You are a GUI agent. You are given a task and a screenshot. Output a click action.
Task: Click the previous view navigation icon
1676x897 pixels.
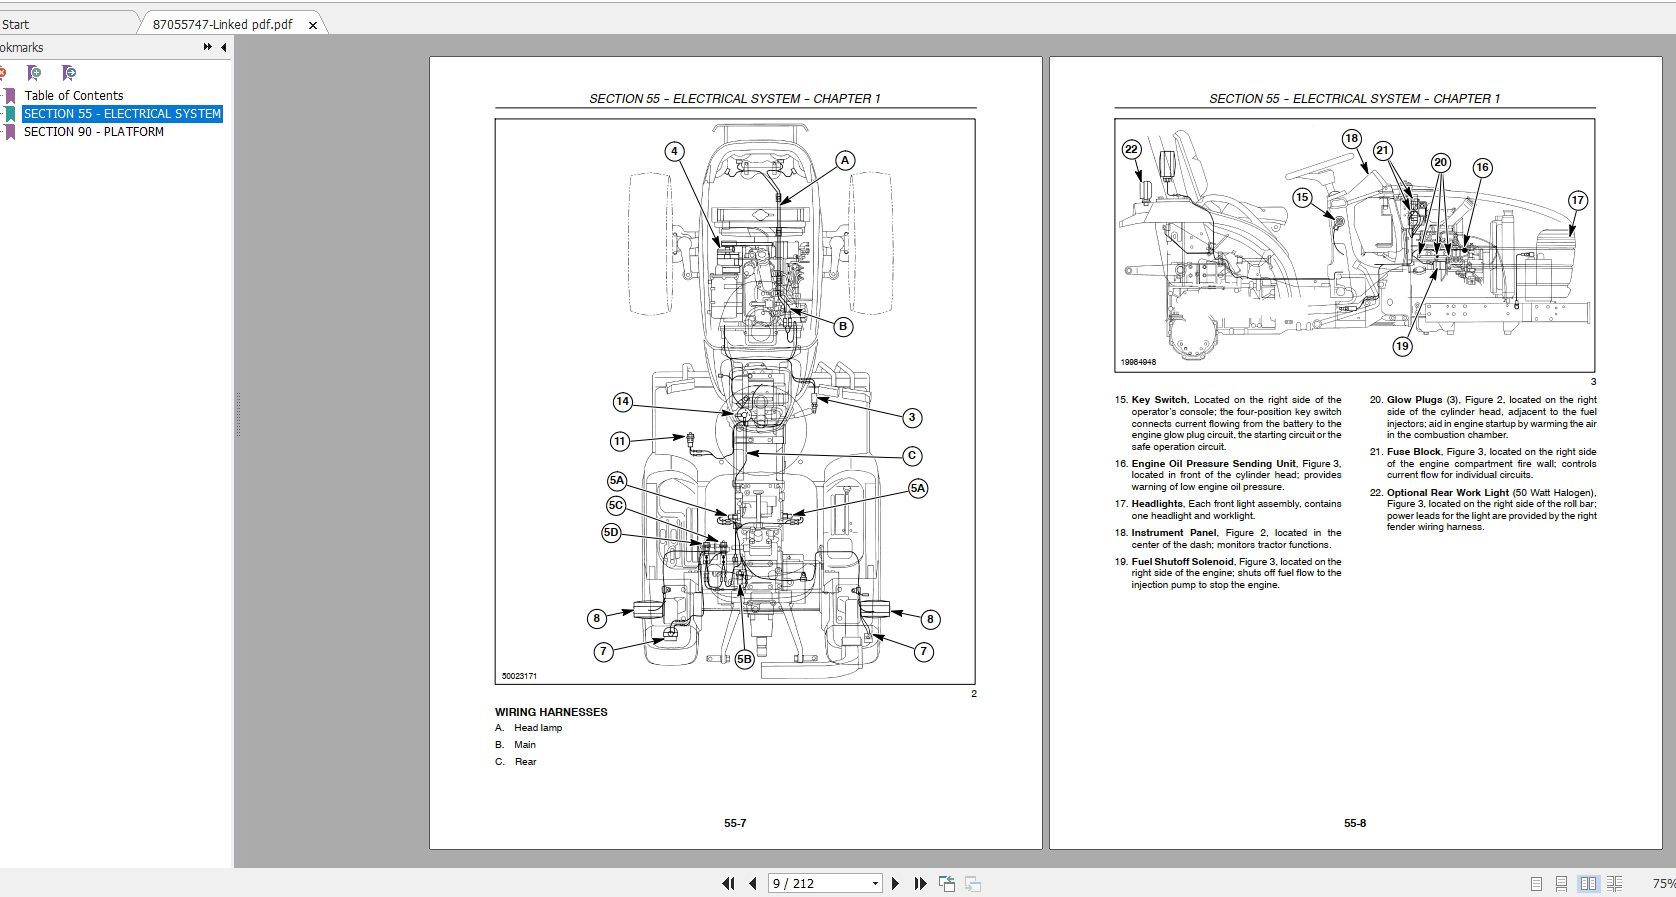click(947, 883)
